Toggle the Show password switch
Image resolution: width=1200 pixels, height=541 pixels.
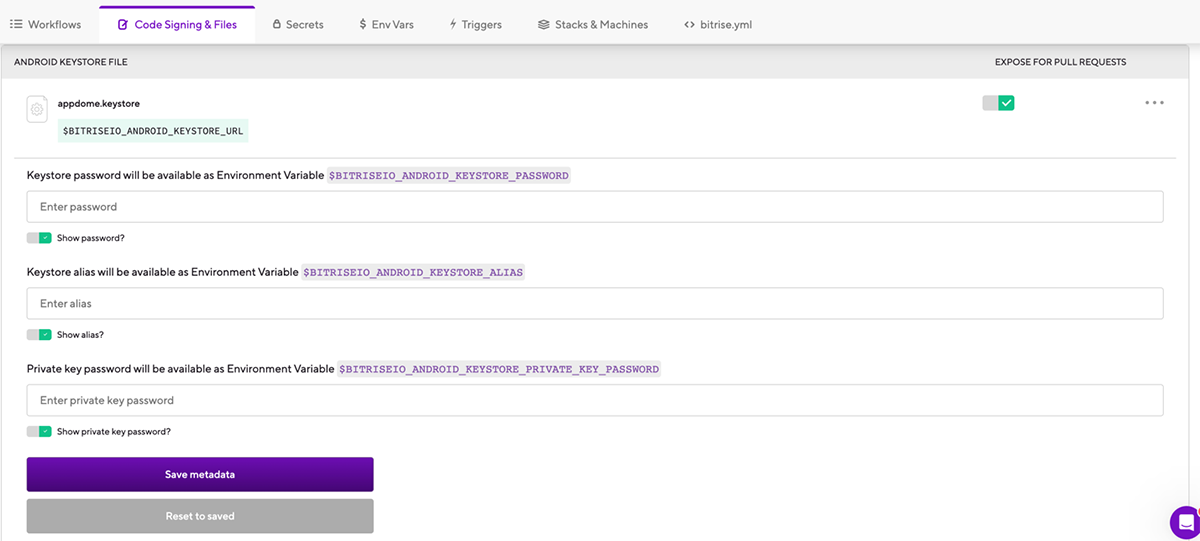point(39,238)
